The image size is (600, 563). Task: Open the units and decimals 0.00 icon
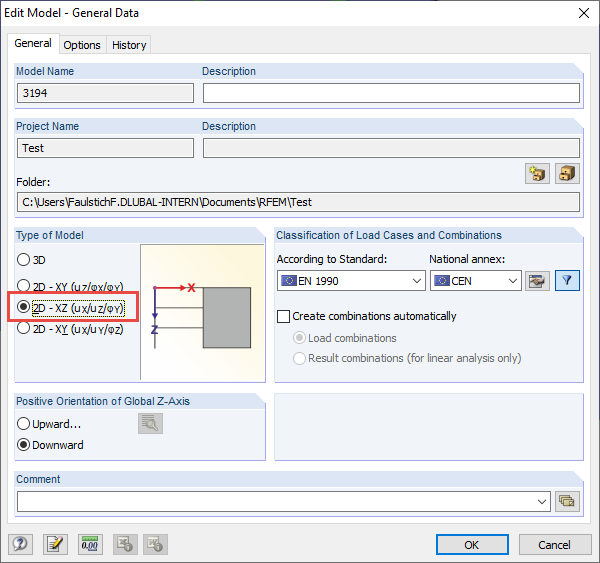pos(90,544)
